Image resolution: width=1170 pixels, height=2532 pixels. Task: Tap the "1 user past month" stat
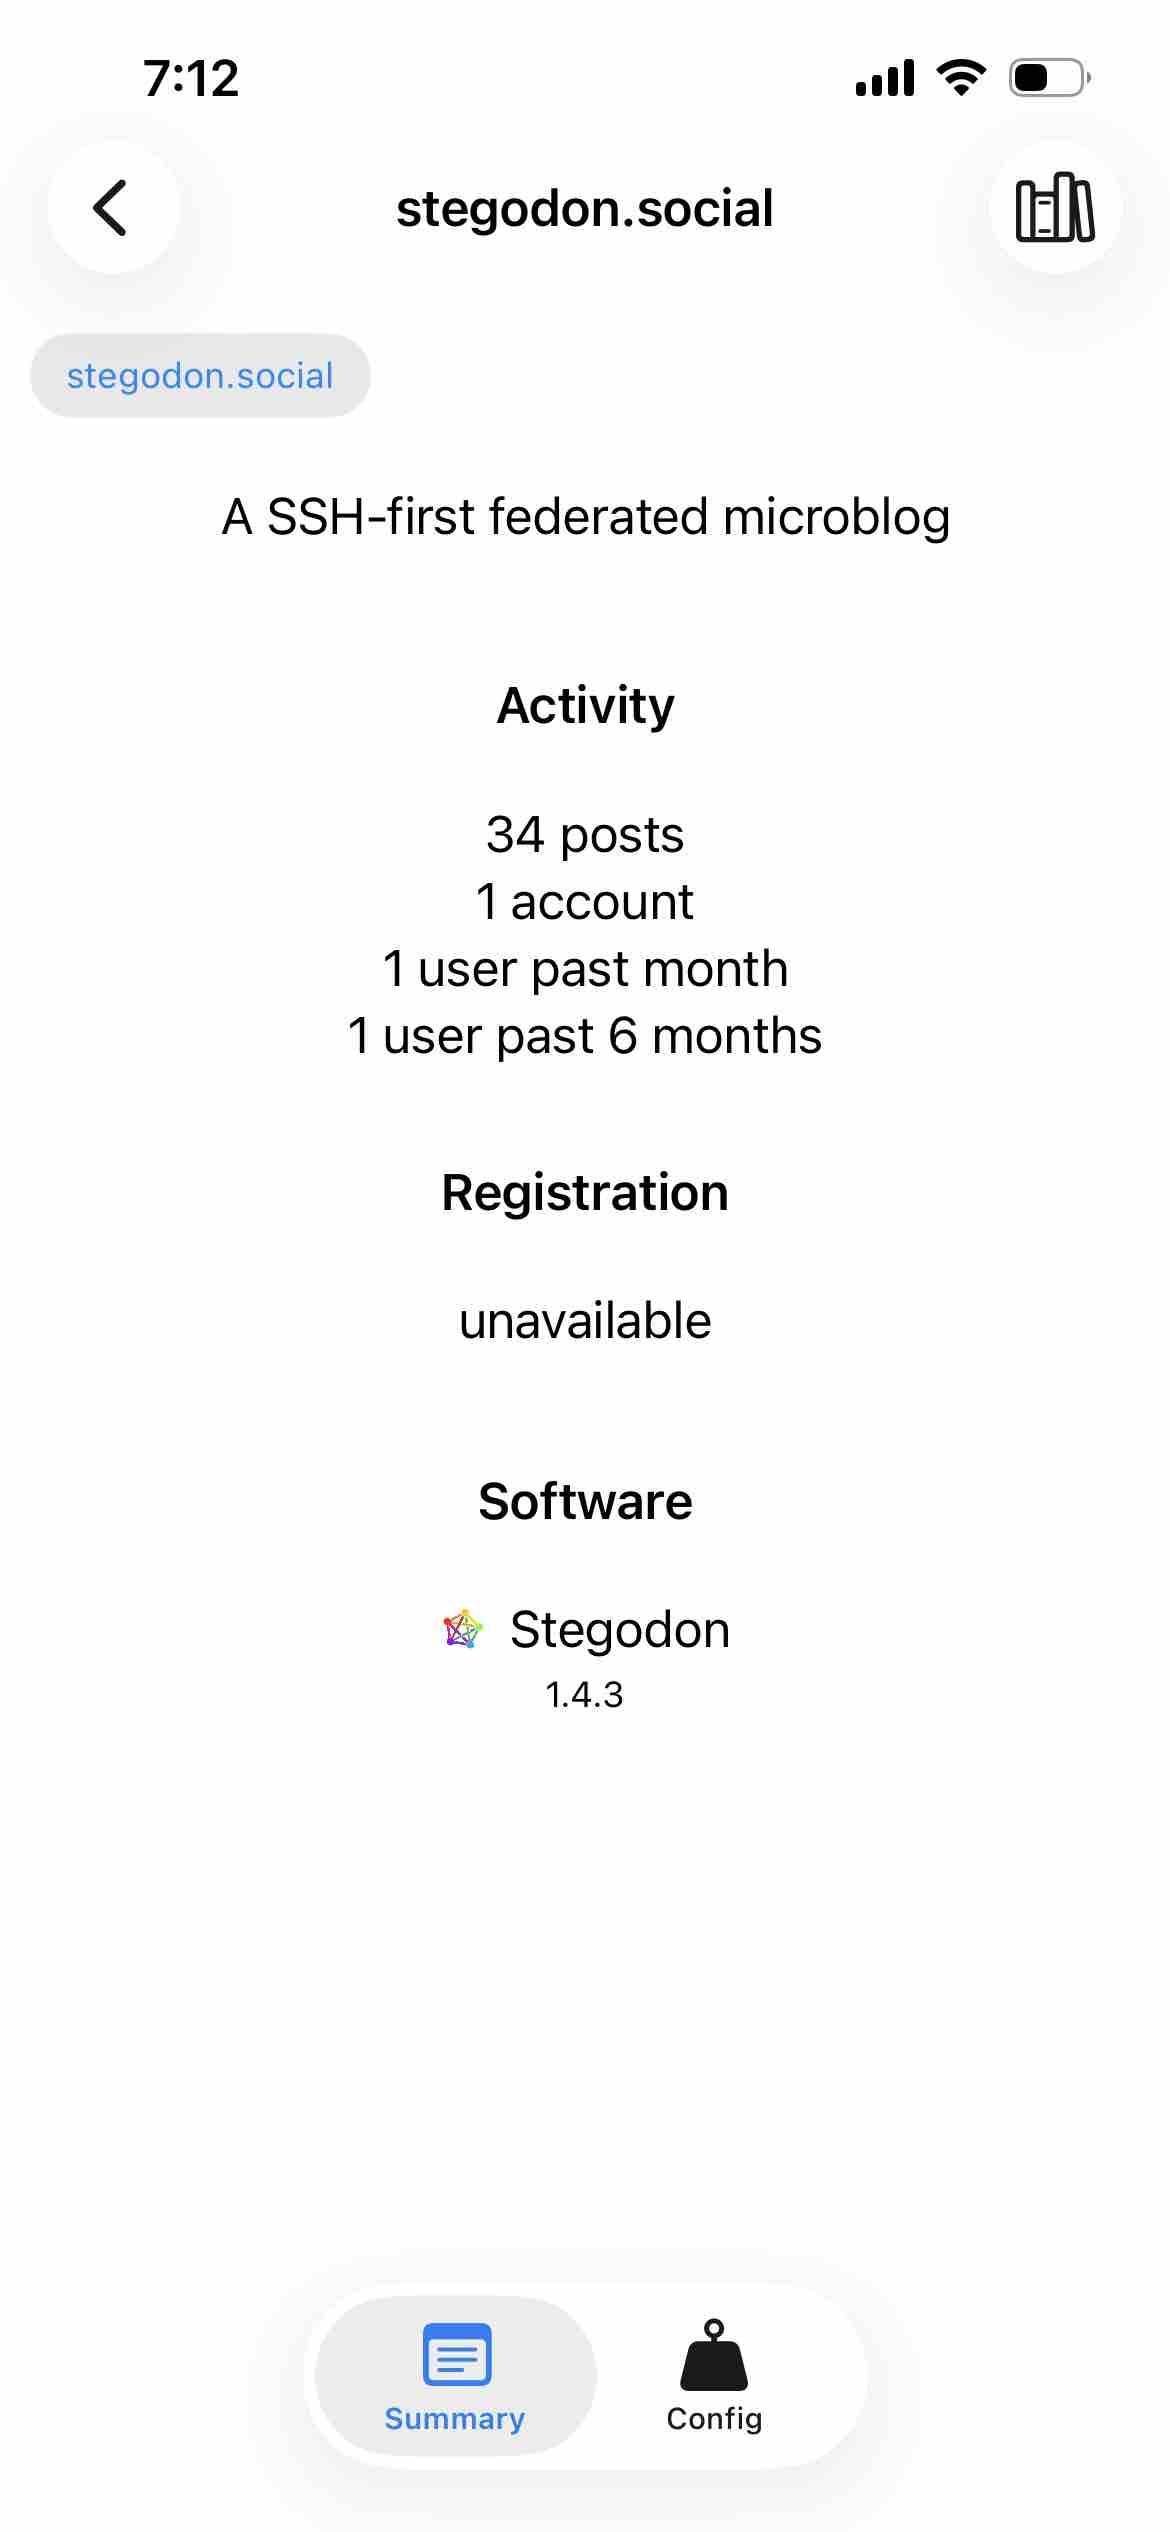(x=585, y=968)
